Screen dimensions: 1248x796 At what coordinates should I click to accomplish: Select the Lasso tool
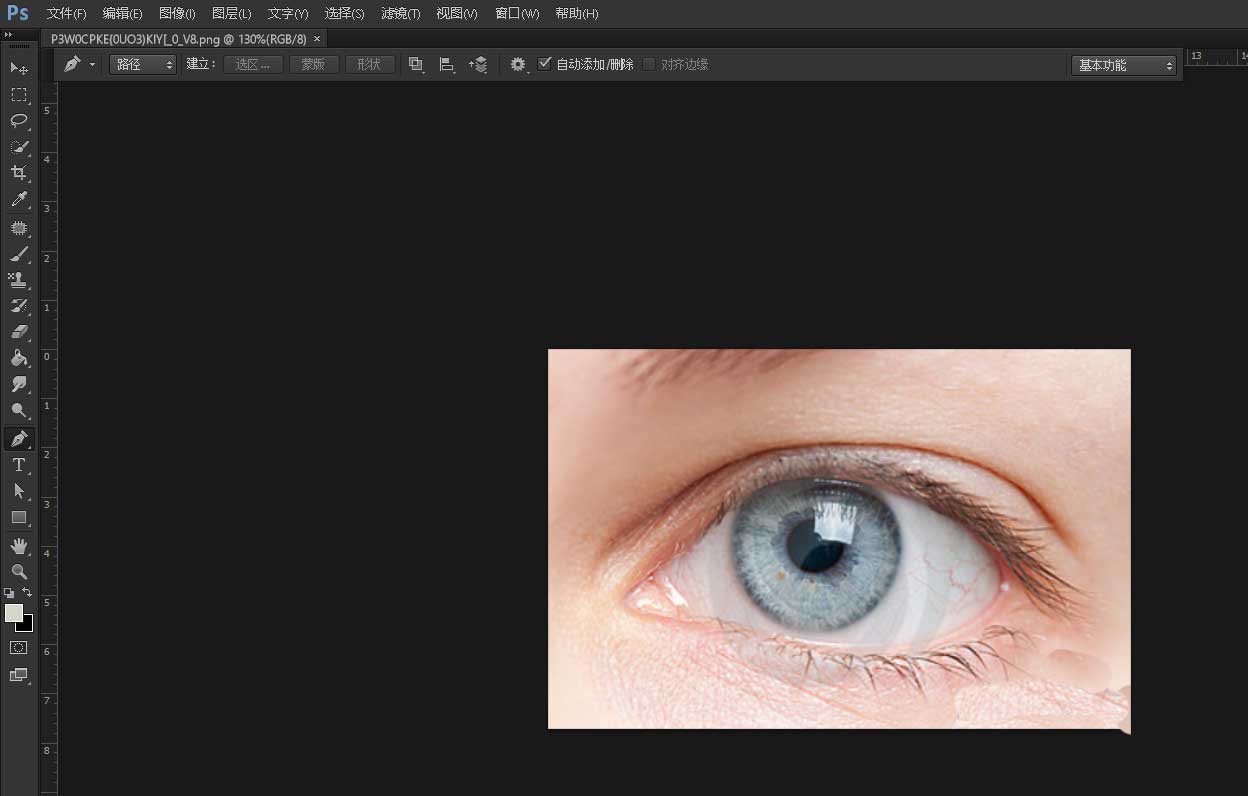(18, 121)
